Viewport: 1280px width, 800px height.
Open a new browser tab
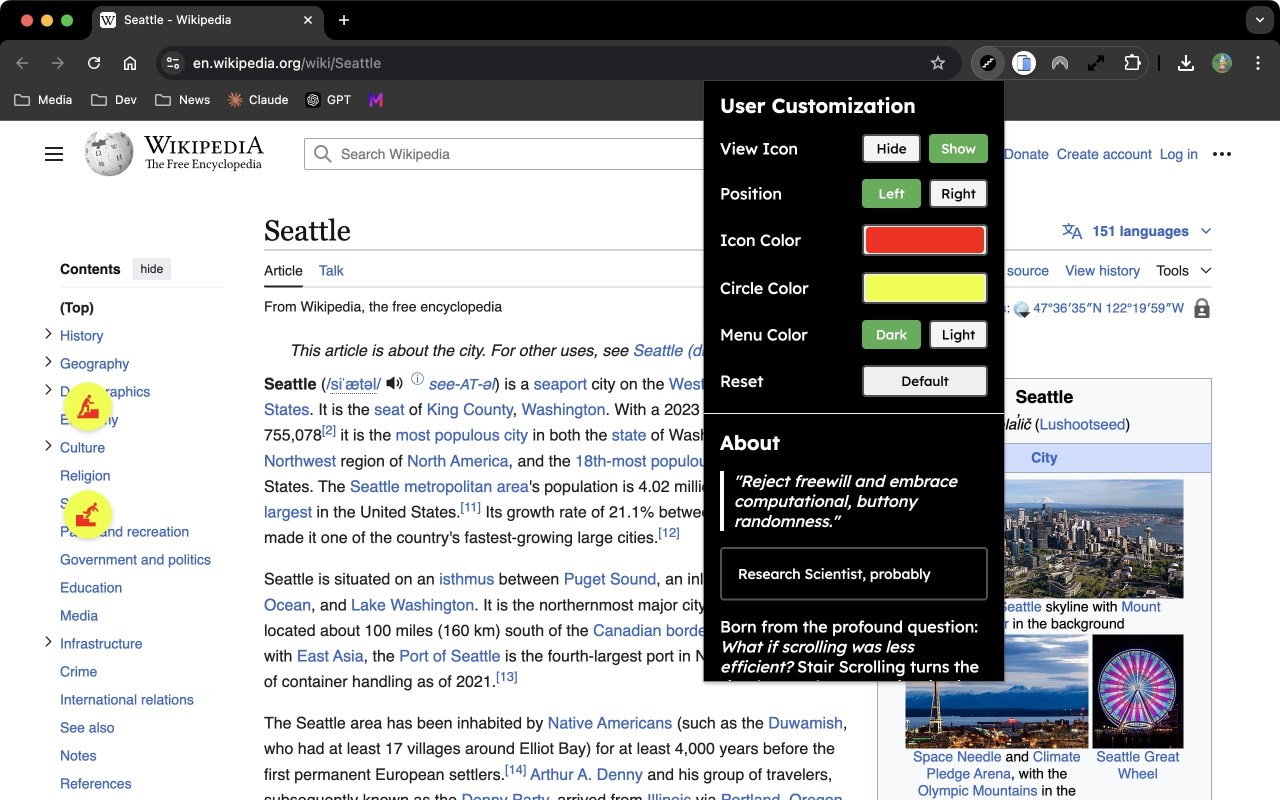344,20
